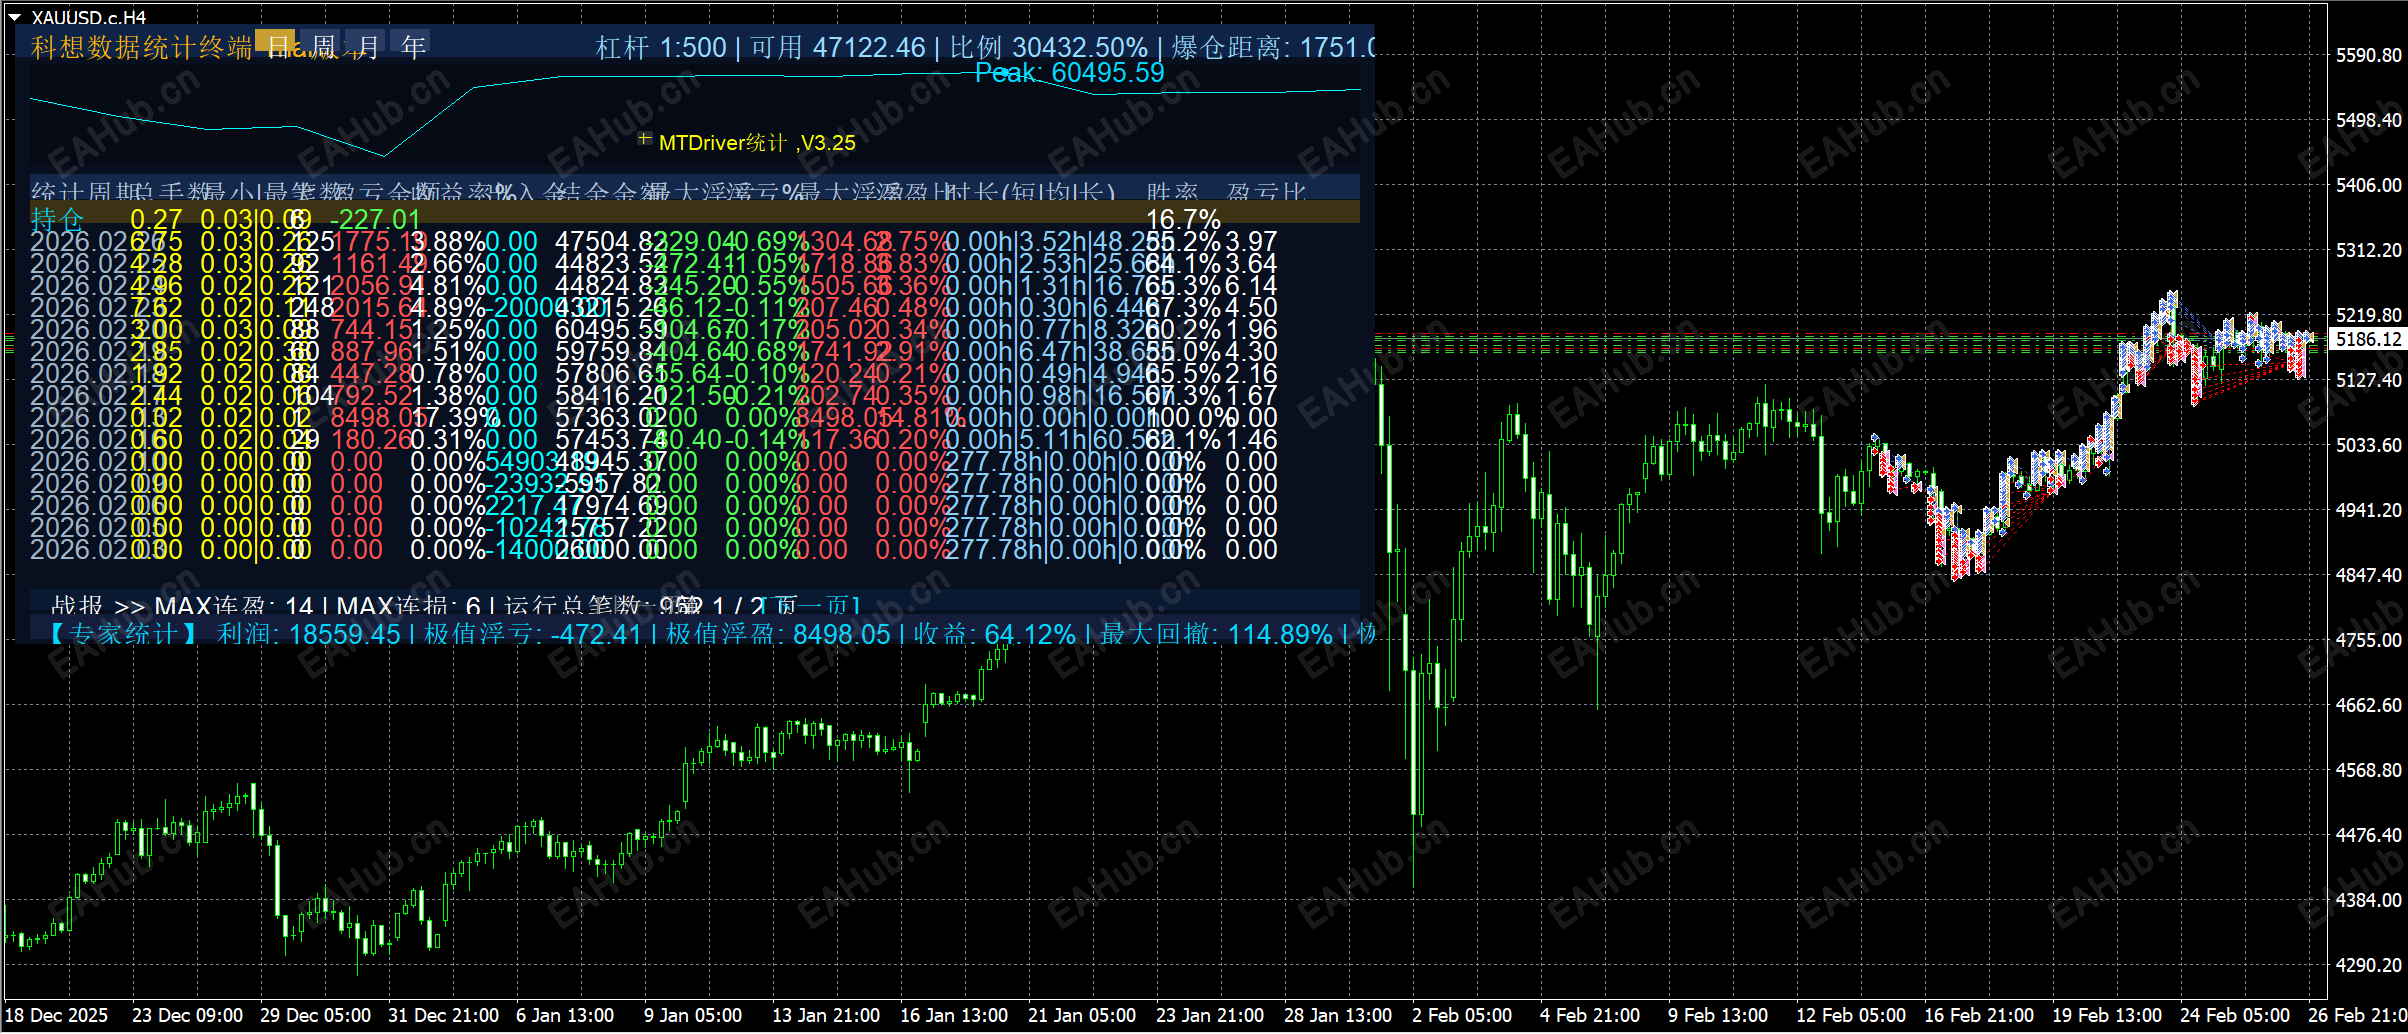The height and width of the screenshot is (1034, 2408).
Task: Click the 比例 30432.50% margin ratio
Action: [1049, 48]
